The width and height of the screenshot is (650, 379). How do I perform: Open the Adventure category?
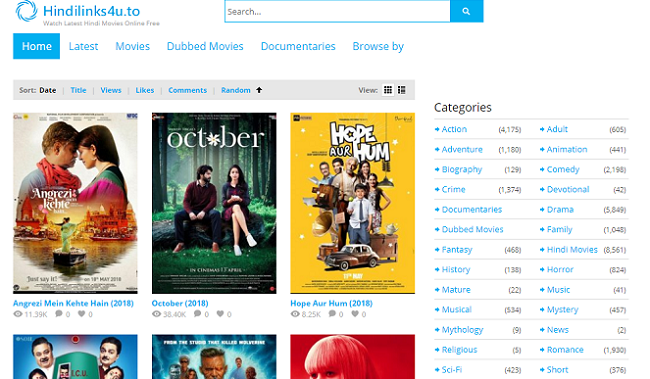[462, 149]
